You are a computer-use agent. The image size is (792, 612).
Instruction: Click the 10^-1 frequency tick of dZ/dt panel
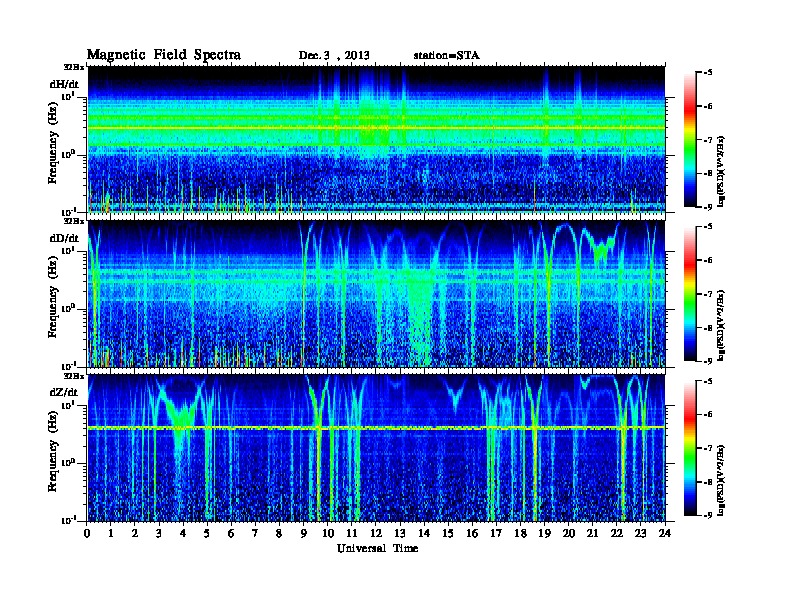coord(68,520)
